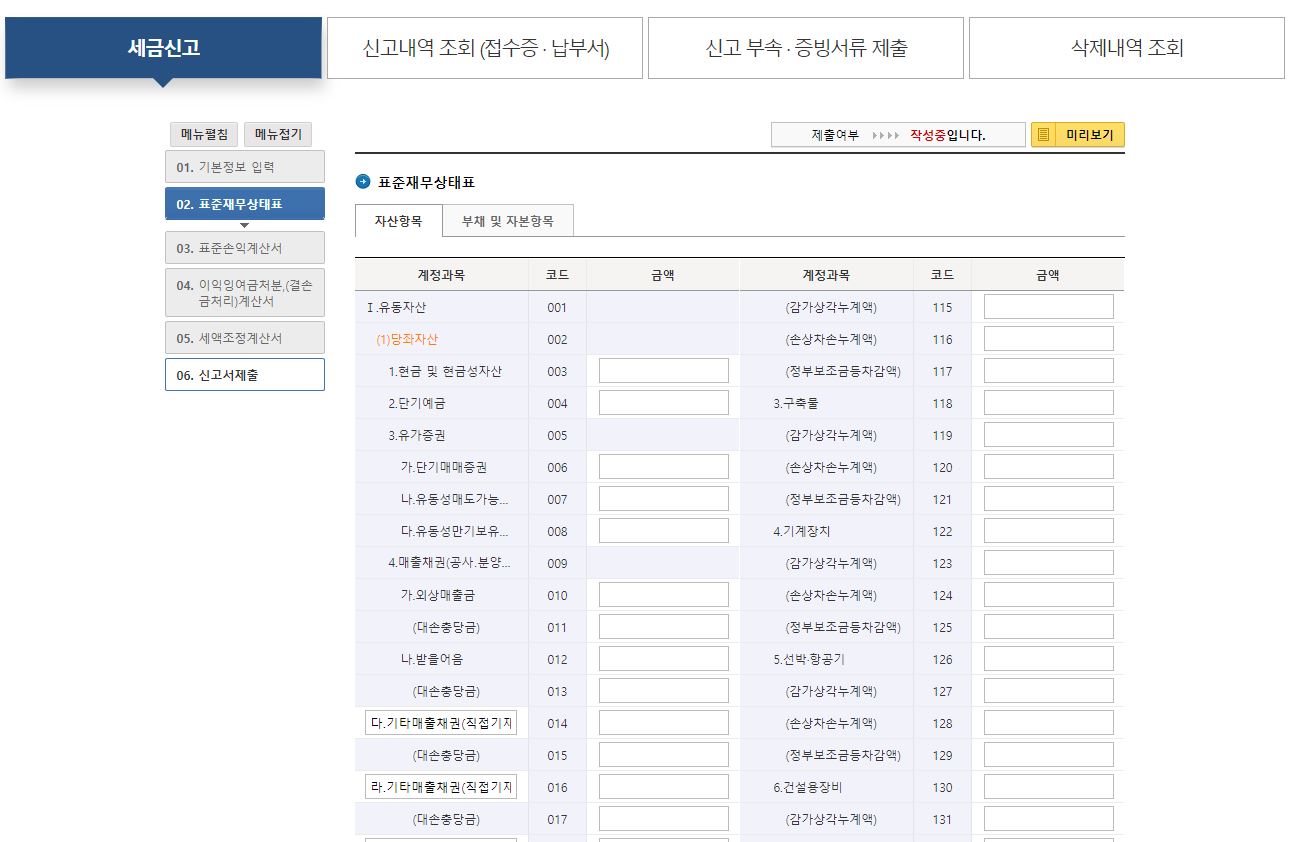Viewport: 1315px width, 842px height.
Task: Open 신고 부속 · 증빙서류 제출 tab
Action: click(806, 47)
